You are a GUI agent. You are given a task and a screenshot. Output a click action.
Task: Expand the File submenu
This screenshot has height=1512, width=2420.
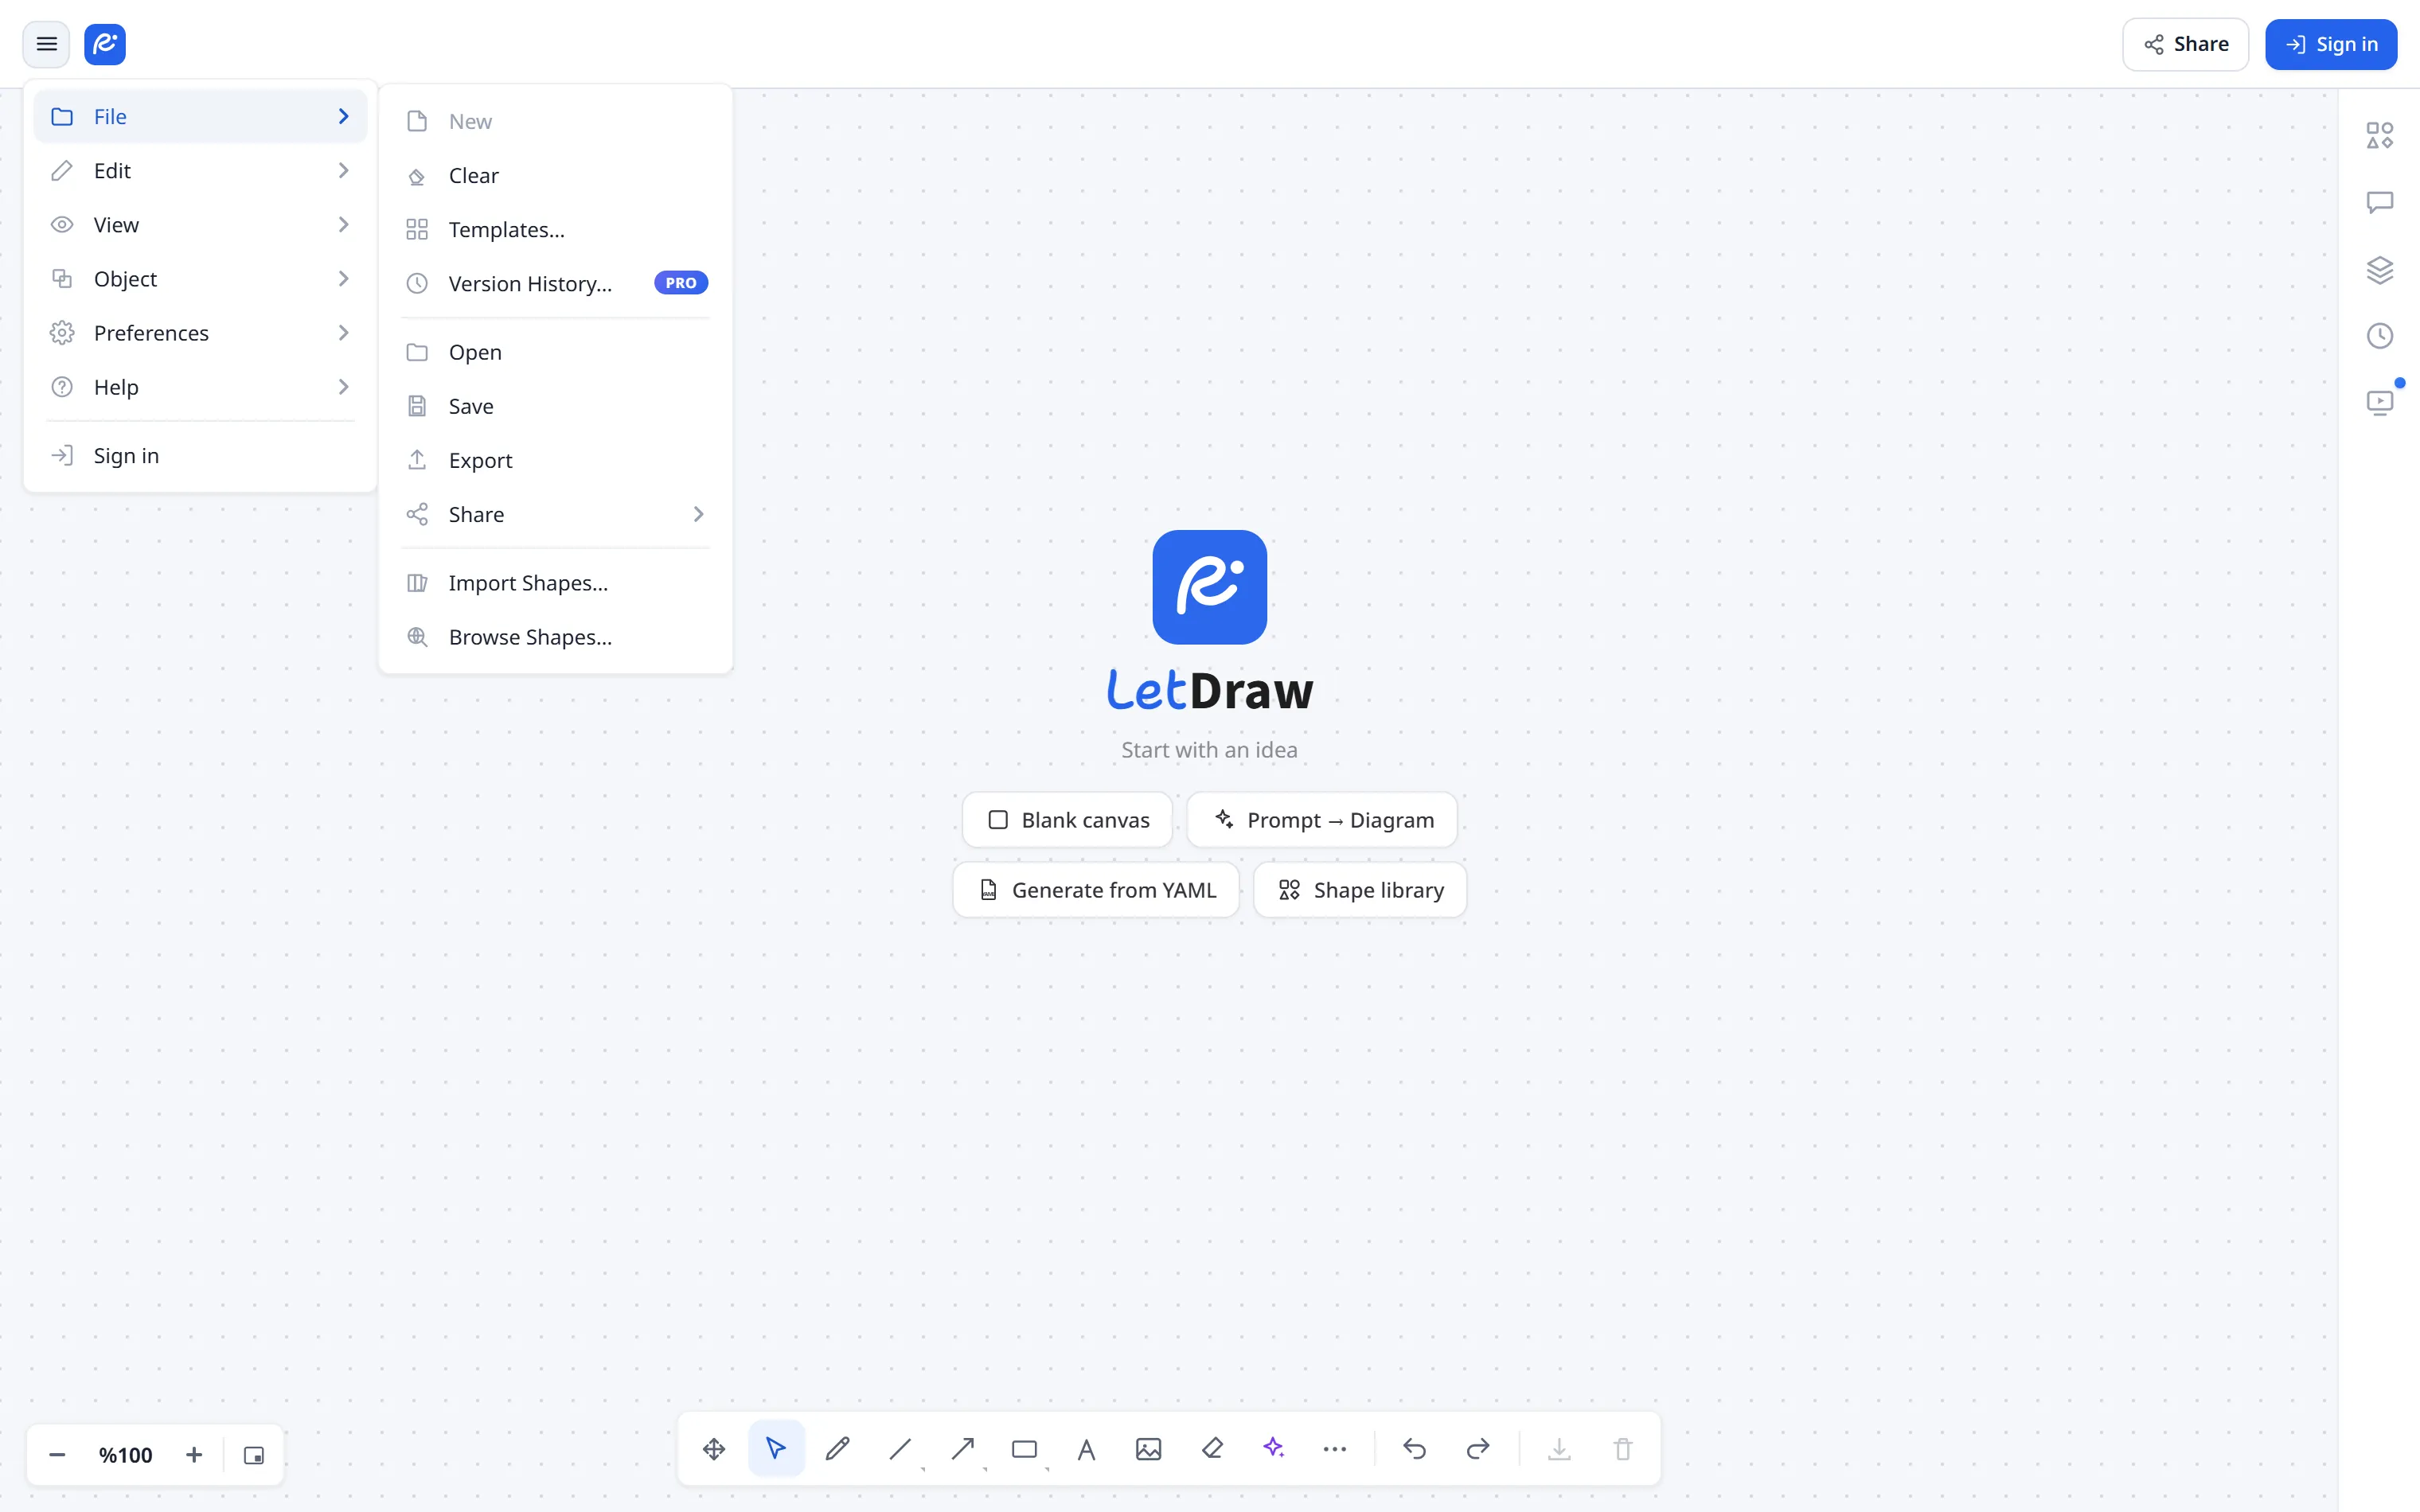pyautogui.click(x=200, y=117)
